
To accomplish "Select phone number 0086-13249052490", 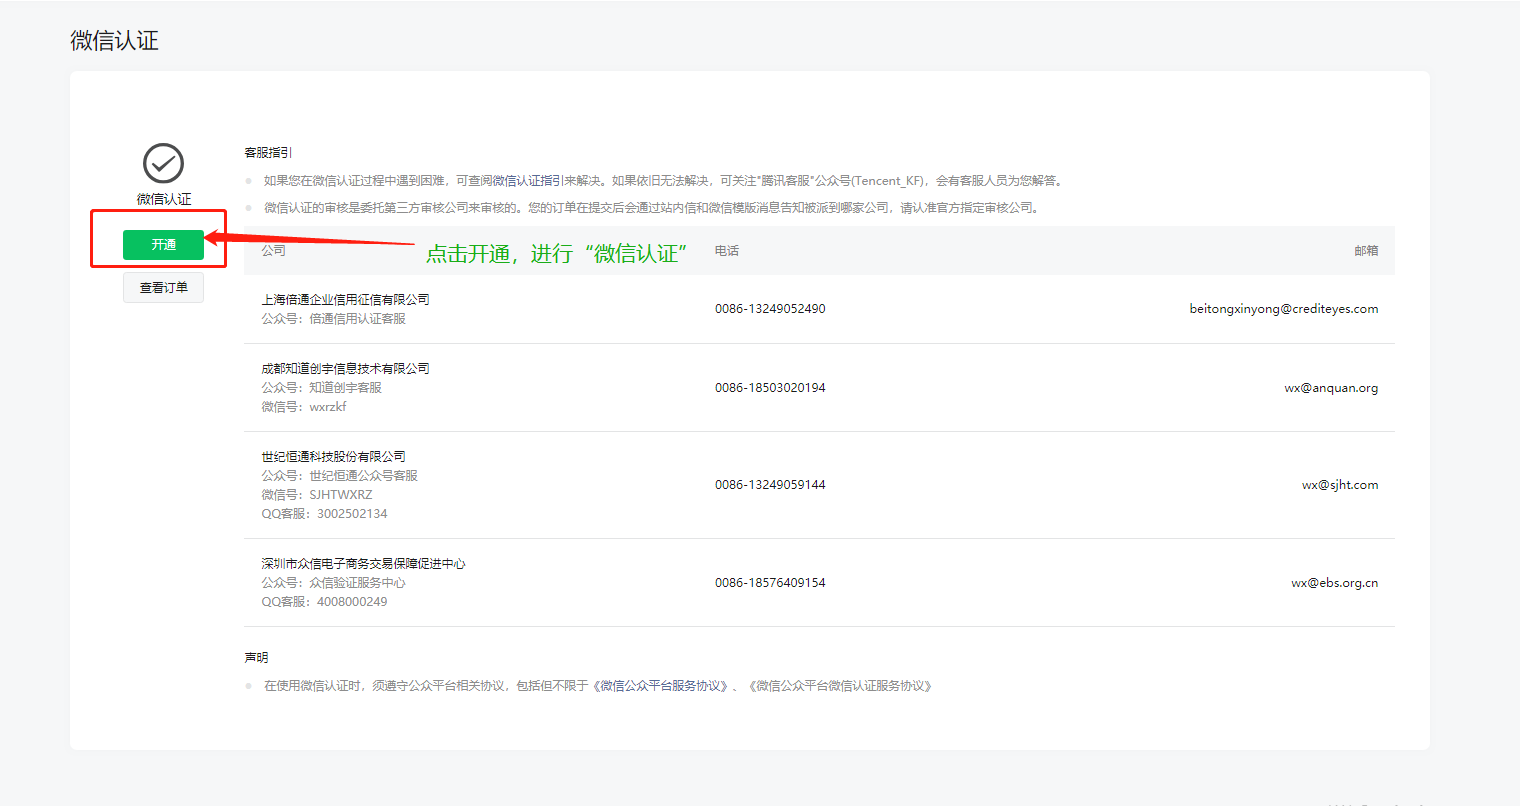I will 770,309.
